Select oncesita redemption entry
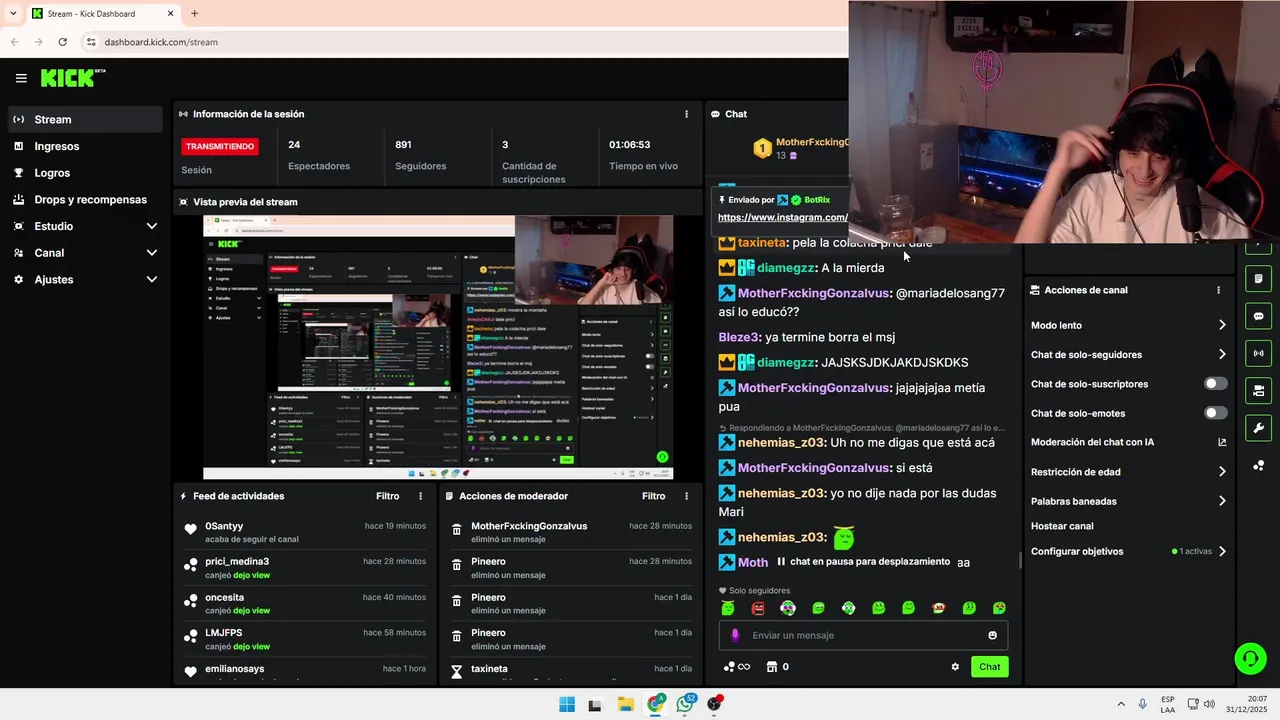Screen dimensions: 1280x720 coord(305,603)
